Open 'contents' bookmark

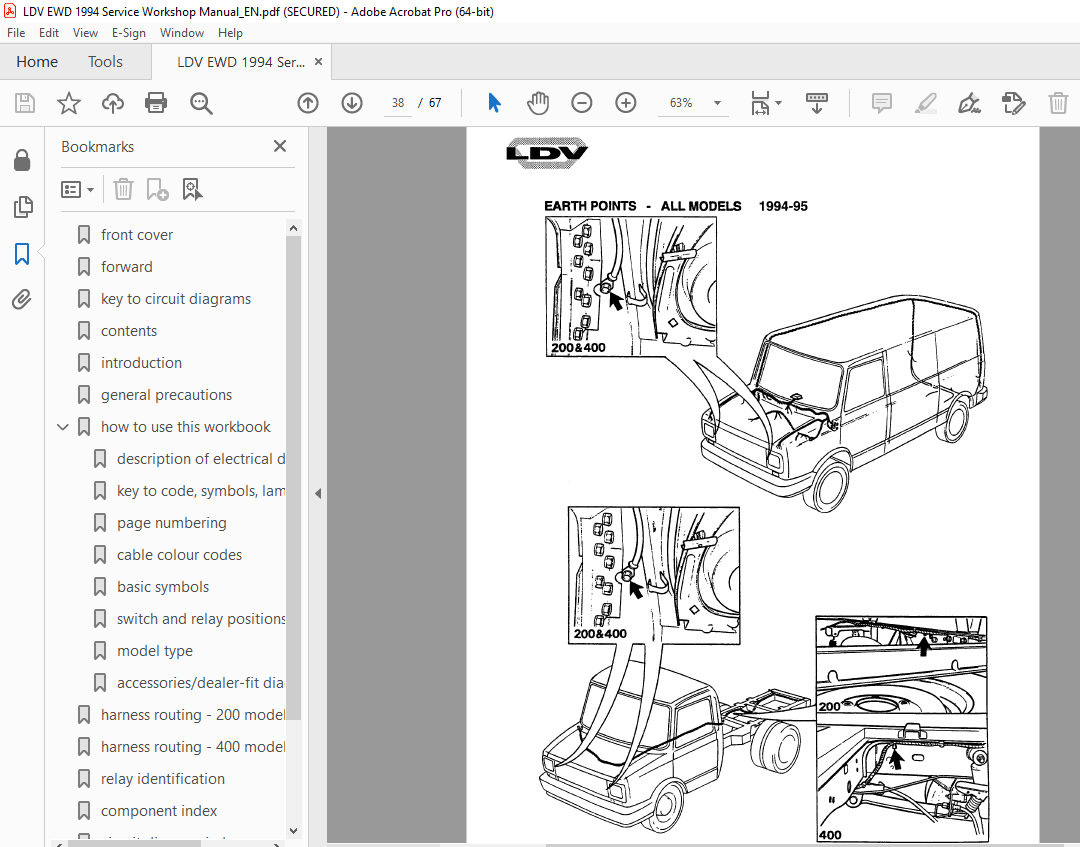pos(129,331)
